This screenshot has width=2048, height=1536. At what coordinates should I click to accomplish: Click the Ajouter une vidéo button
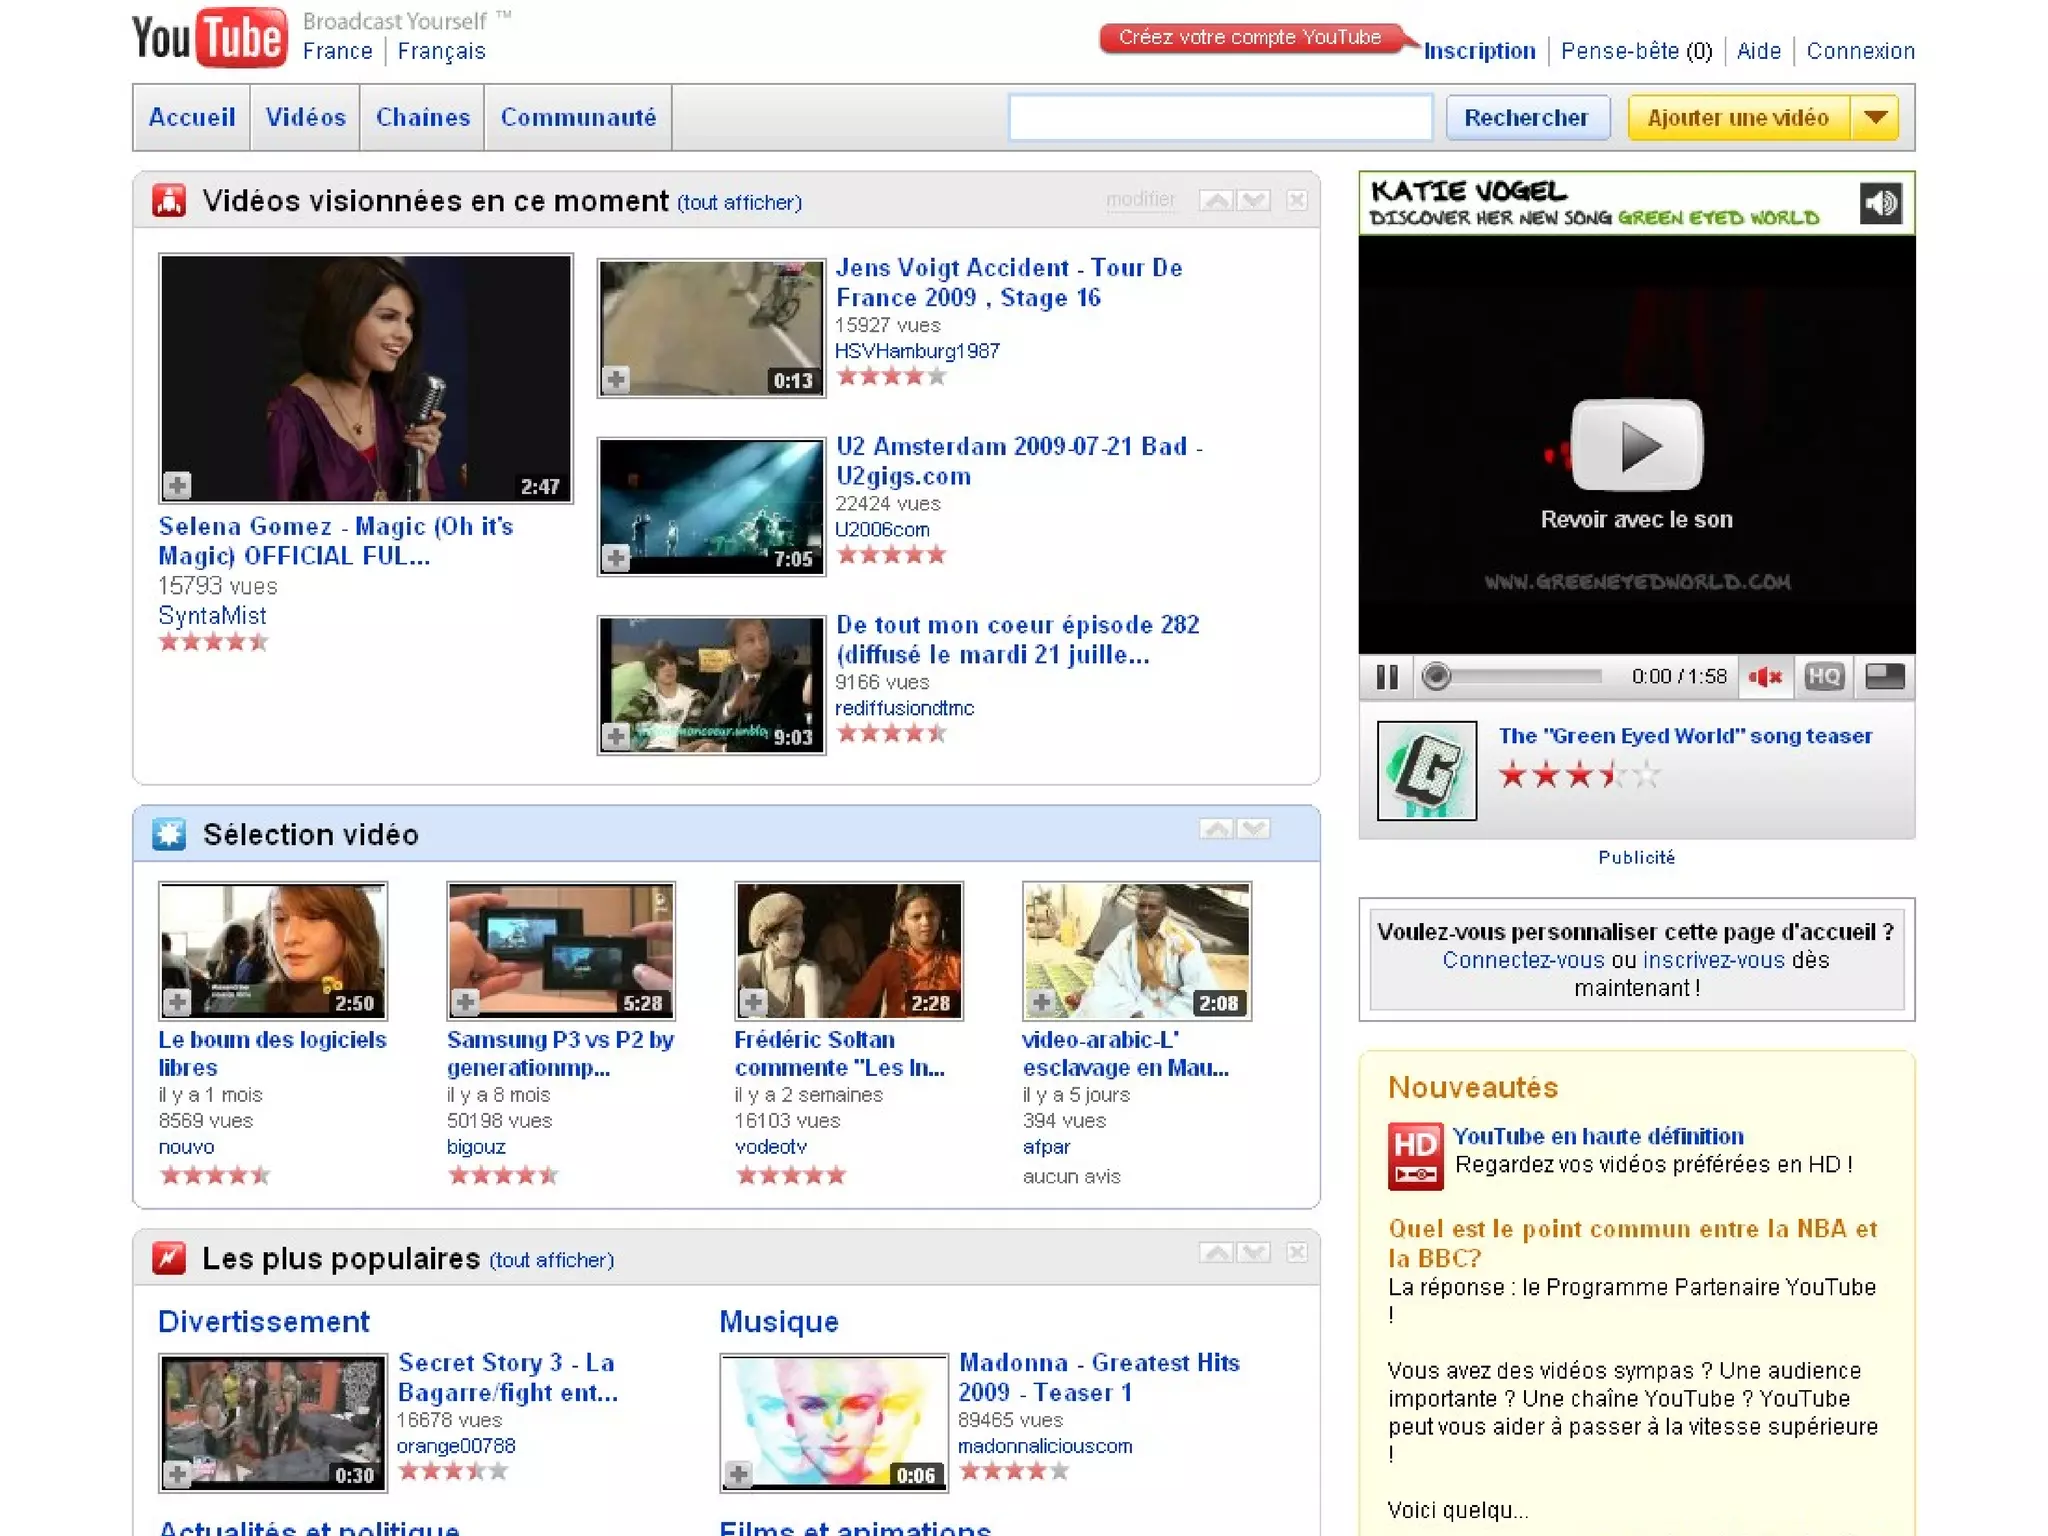pyautogui.click(x=1739, y=118)
